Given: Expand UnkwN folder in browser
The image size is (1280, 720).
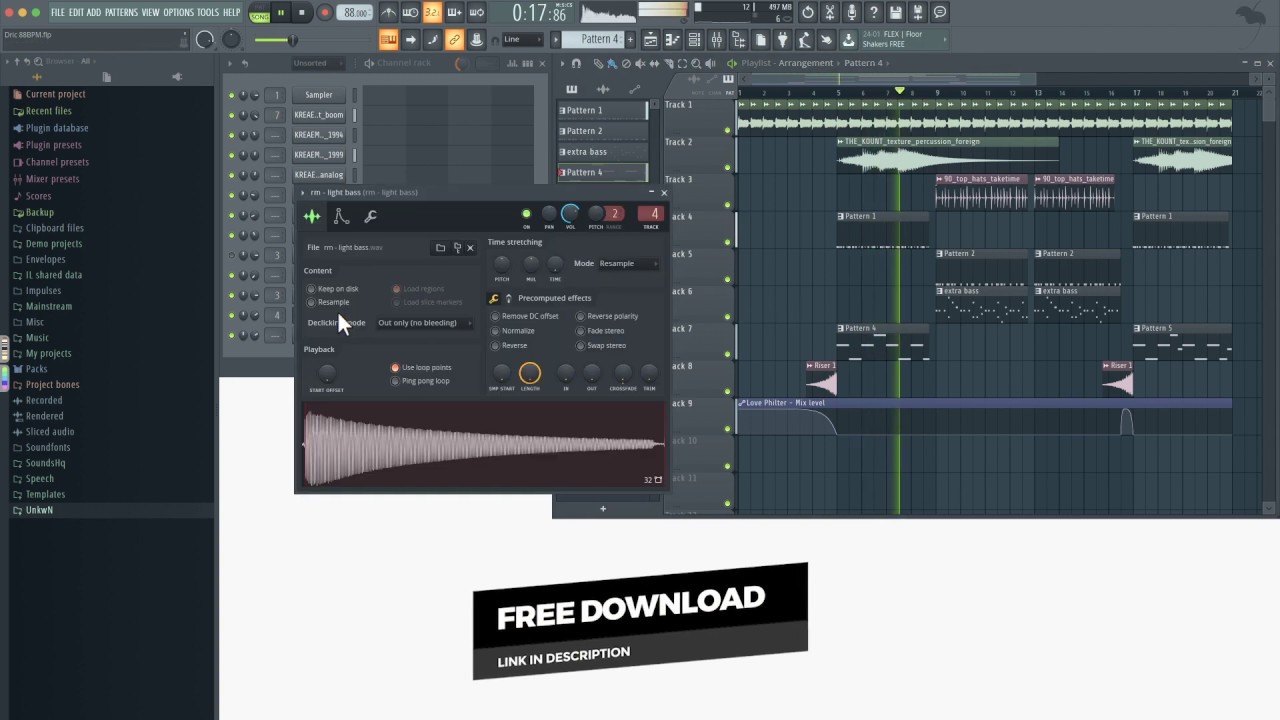Looking at the screenshot, I should click(x=39, y=510).
